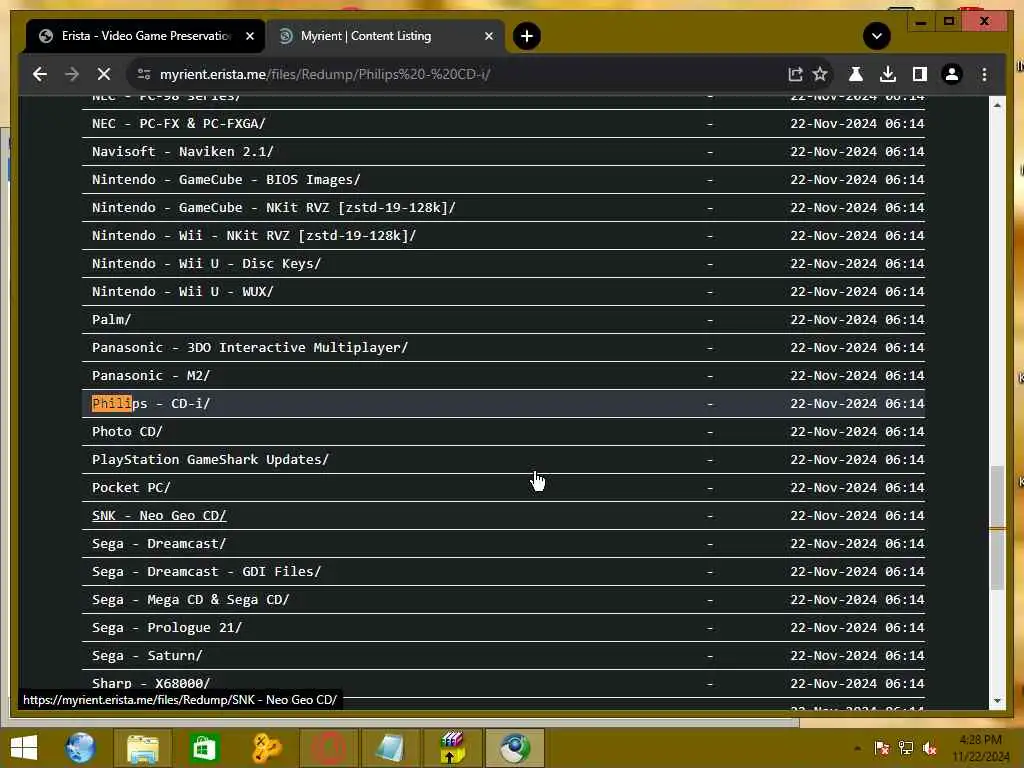Open Nintendo Wii U Disc Keys folder
This screenshot has width=1024, height=768.
click(x=206, y=264)
